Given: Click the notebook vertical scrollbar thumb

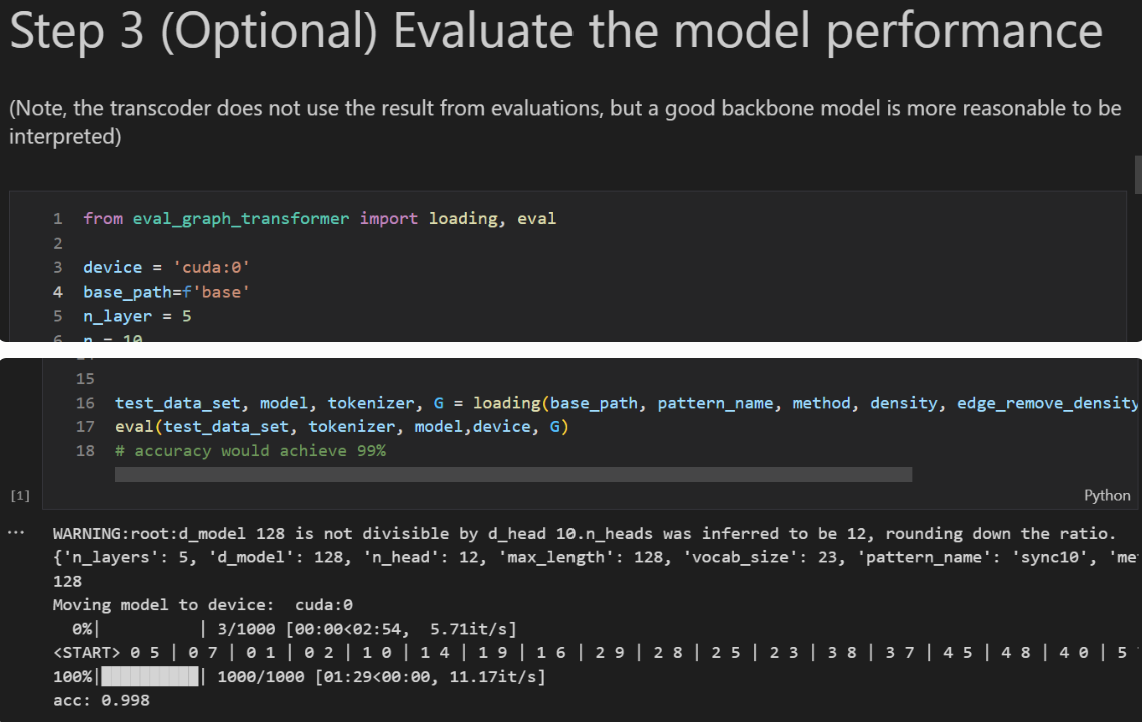Looking at the screenshot, I should [x=1138, y=173].
